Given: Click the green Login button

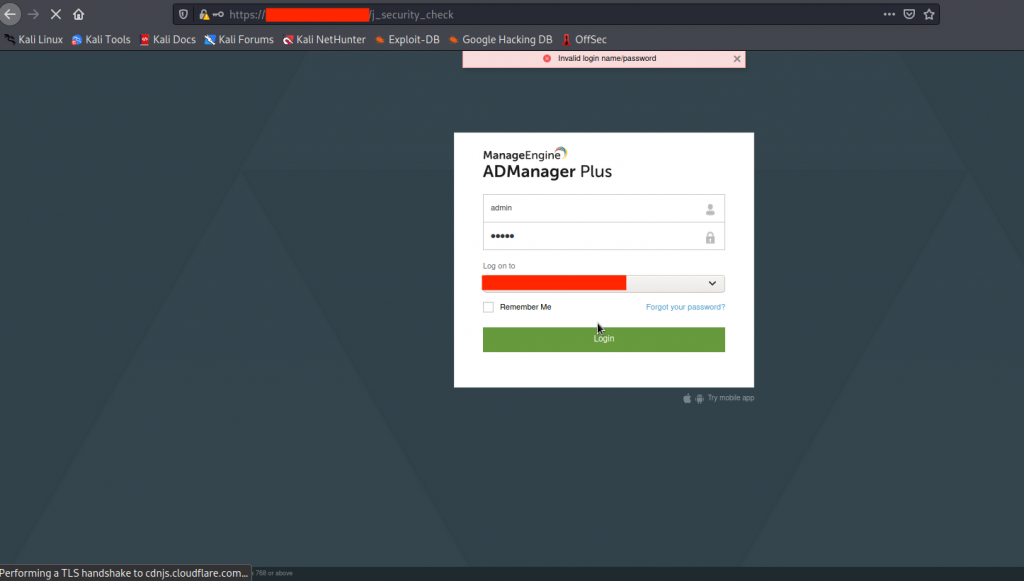Looking at the screenshot, I should (x=603, y=339).
